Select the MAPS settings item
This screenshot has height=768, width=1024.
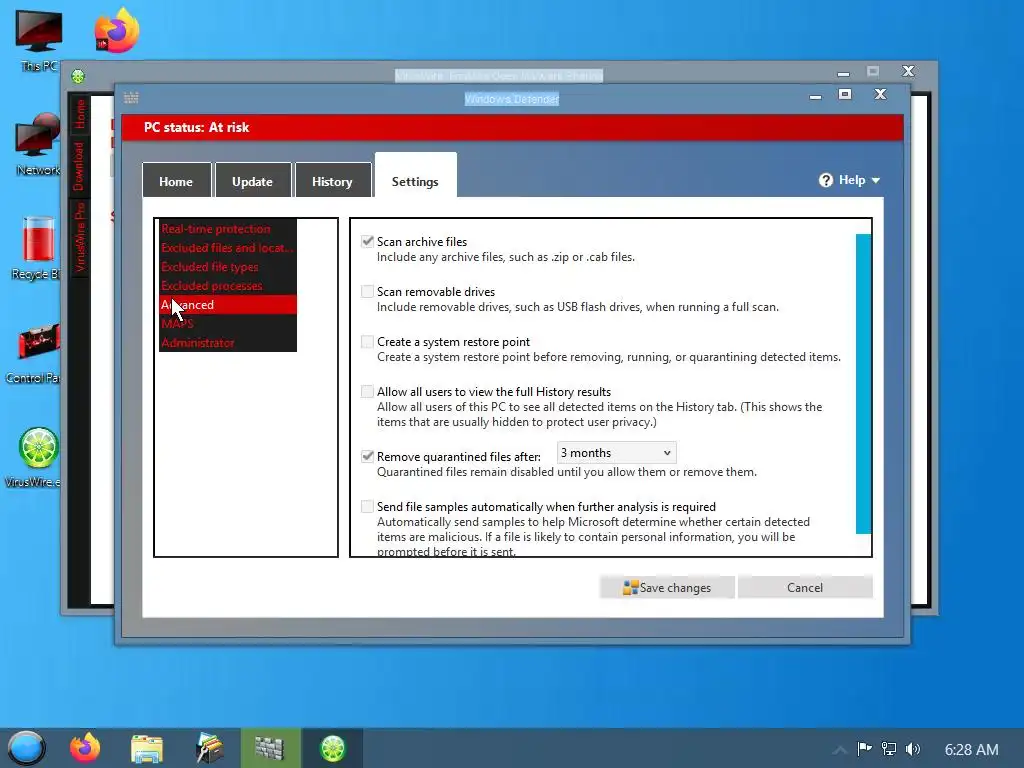point(228,323)
